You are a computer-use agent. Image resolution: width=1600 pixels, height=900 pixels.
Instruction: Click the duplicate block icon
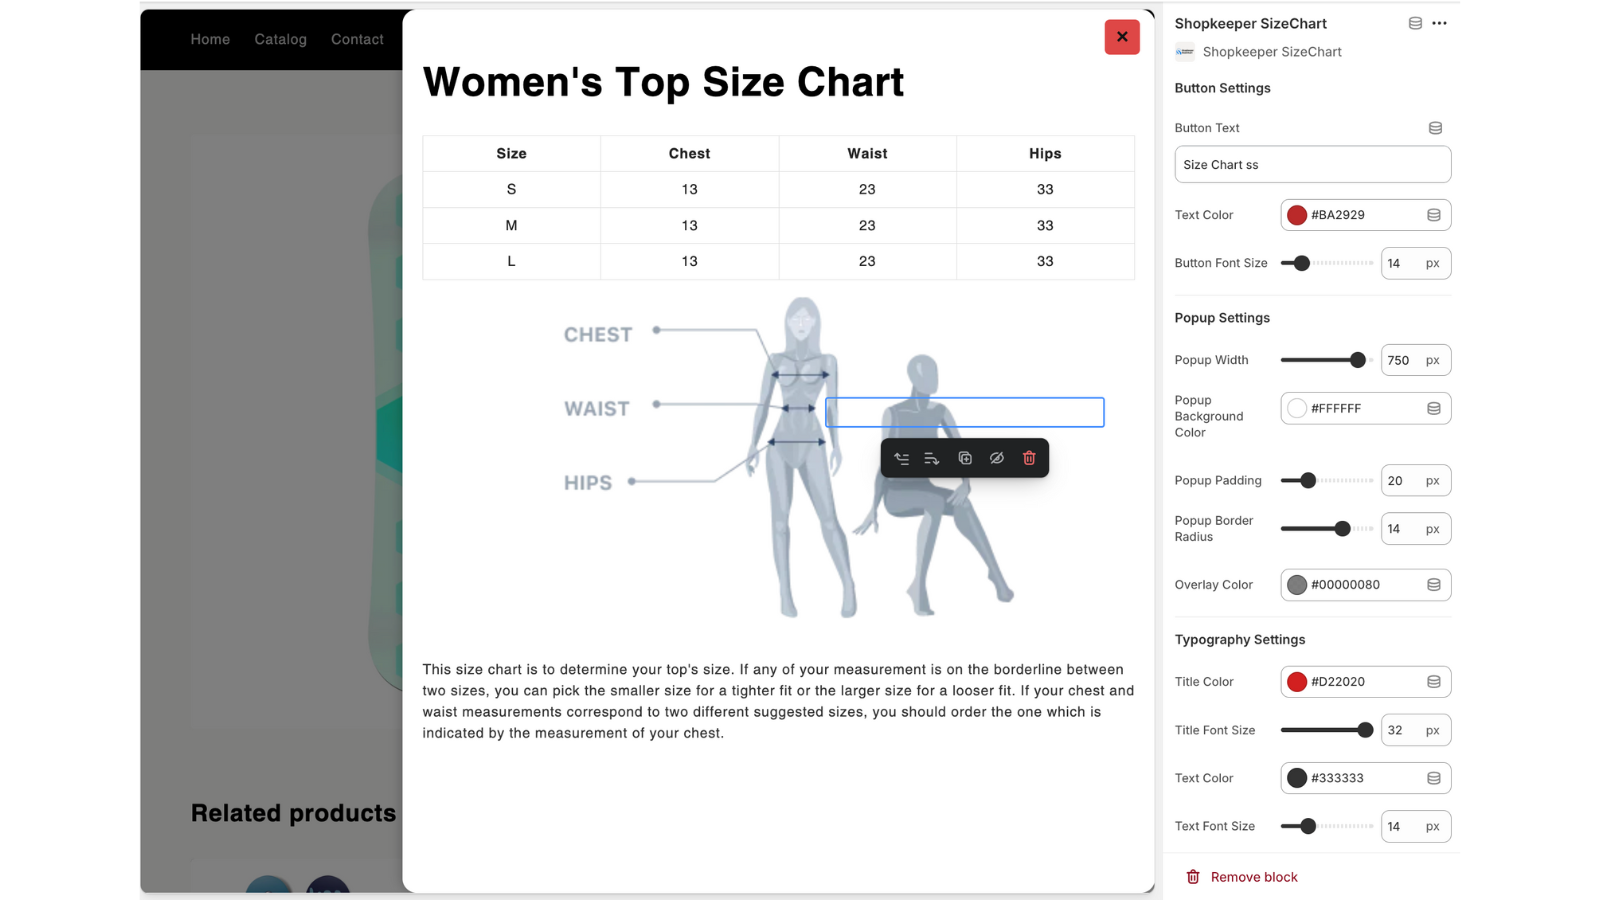[x=964, y=457]
